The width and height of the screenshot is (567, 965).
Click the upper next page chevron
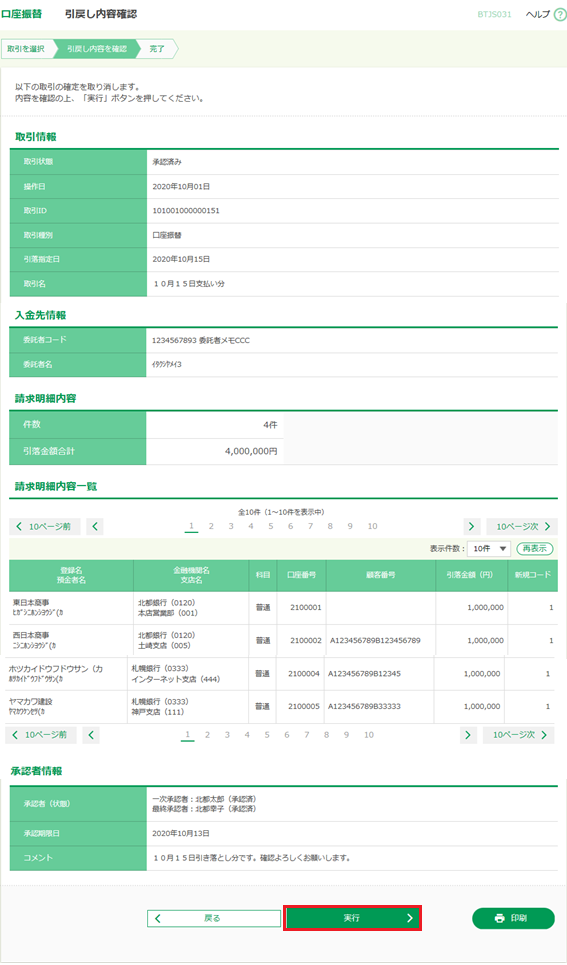coord(472,527)
